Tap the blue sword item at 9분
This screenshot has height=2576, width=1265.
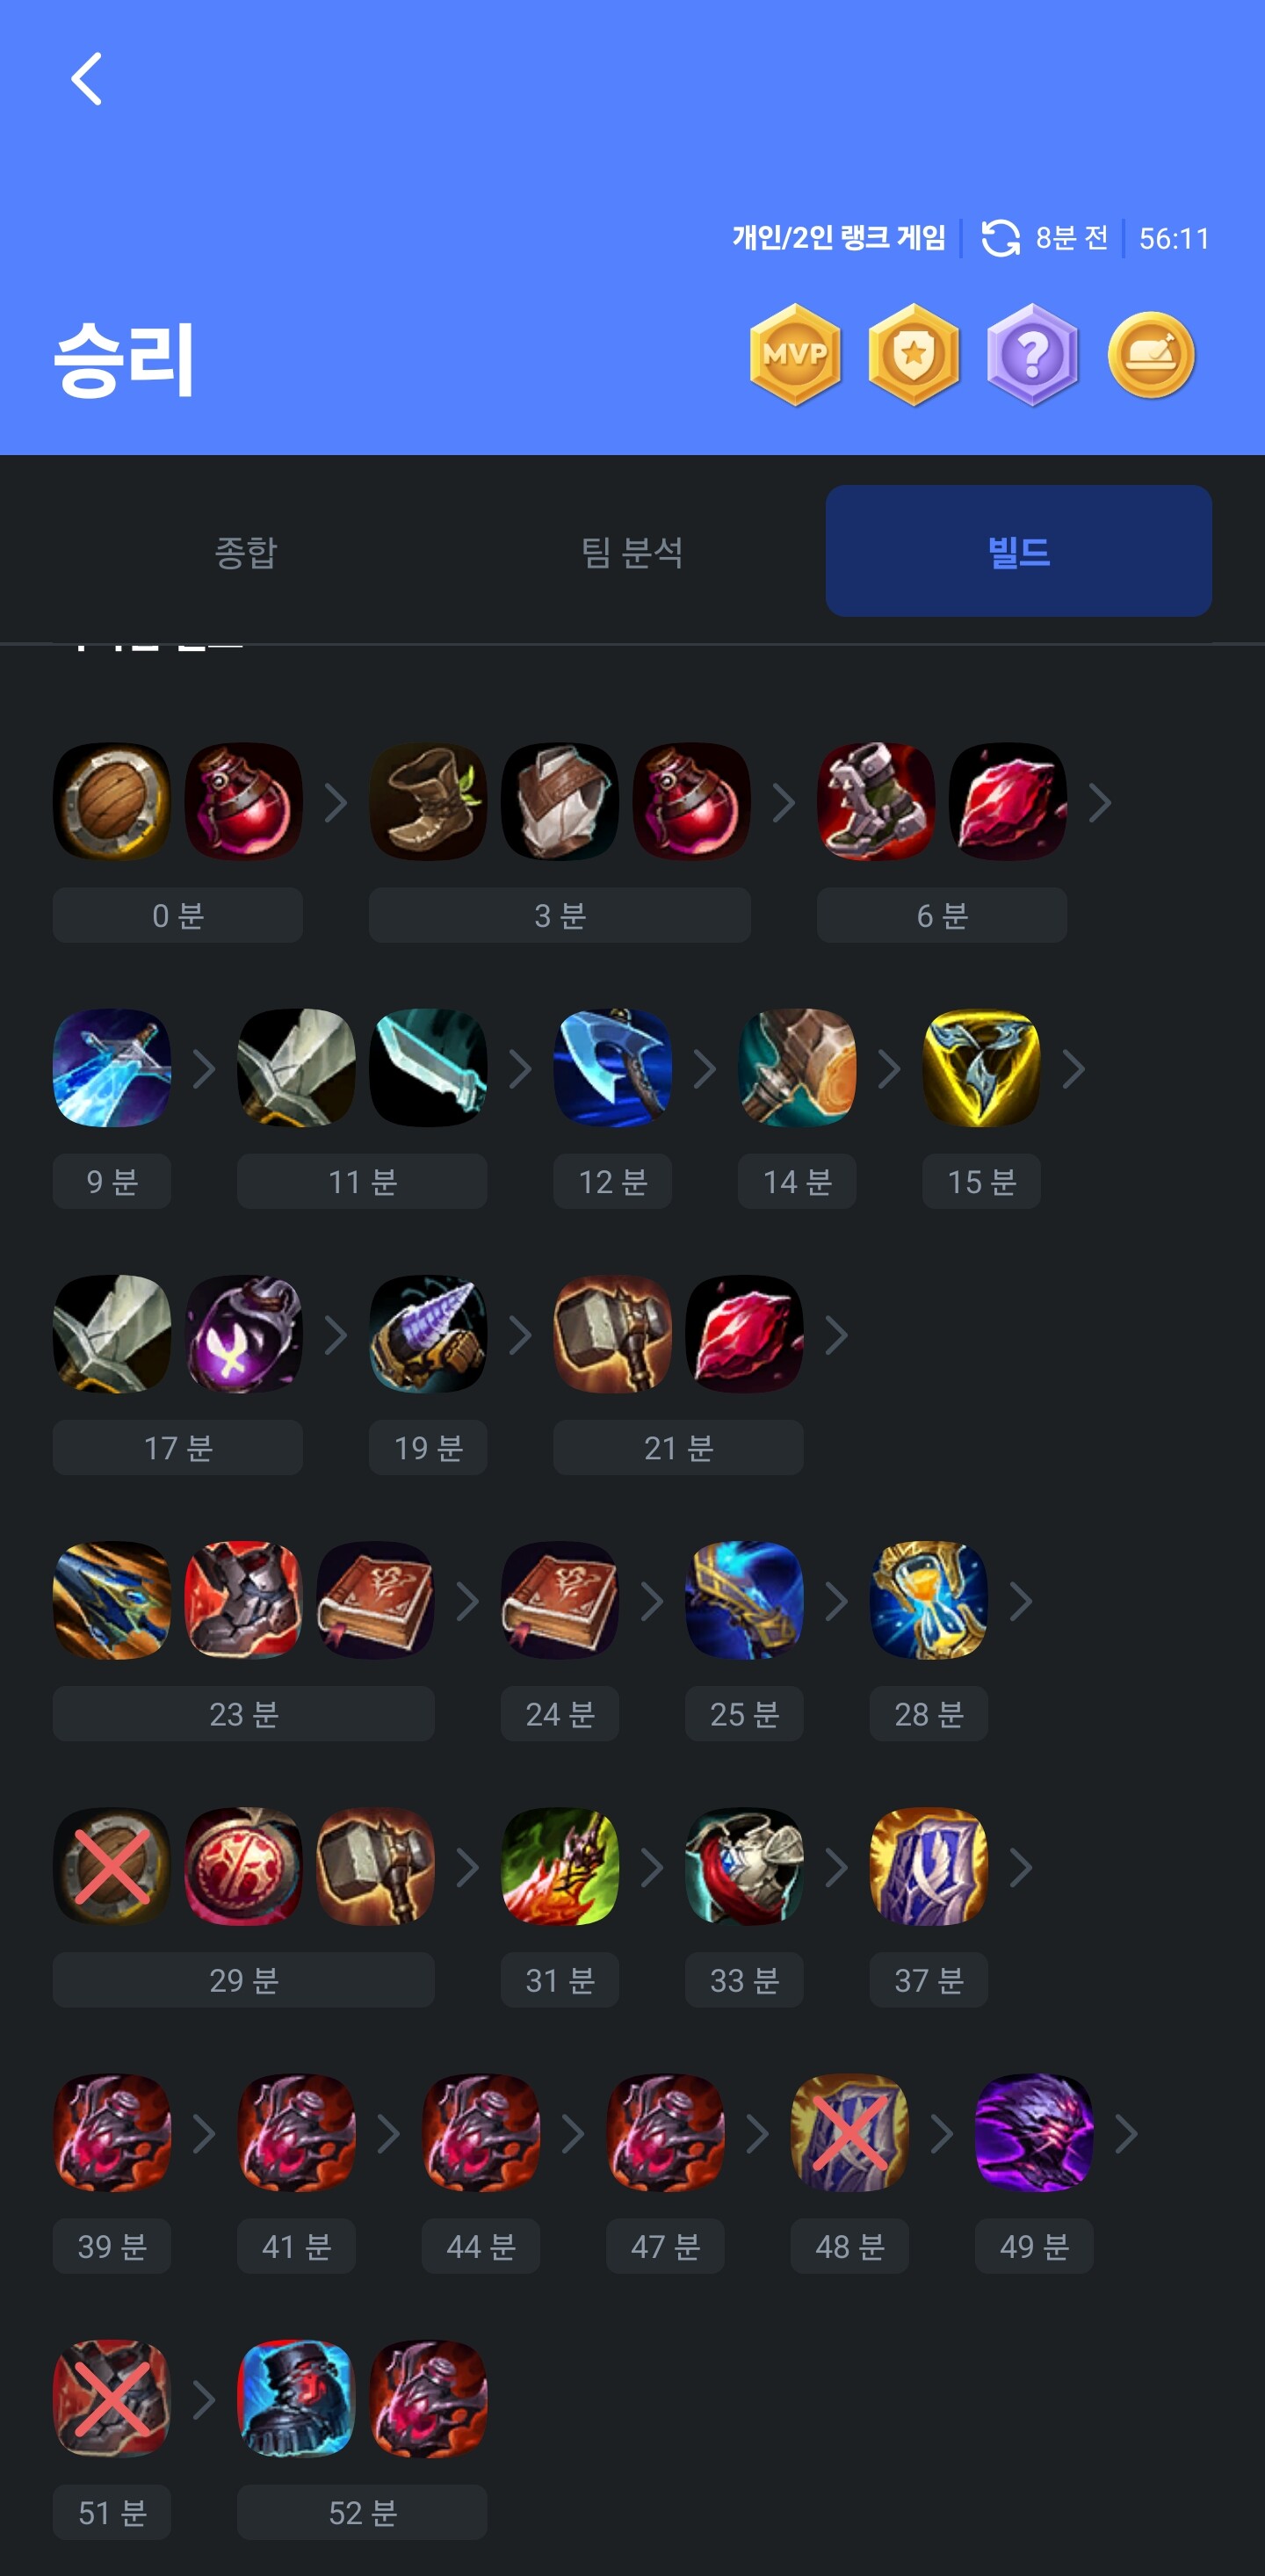pos(111,1067)
